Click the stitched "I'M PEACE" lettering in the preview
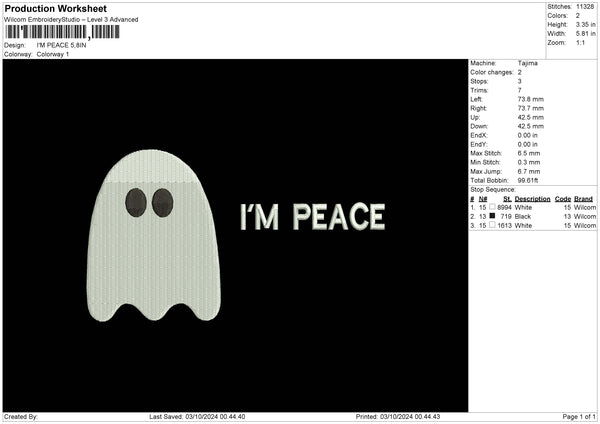Viewport: 600px width, 424px height. tap(313, 217)
